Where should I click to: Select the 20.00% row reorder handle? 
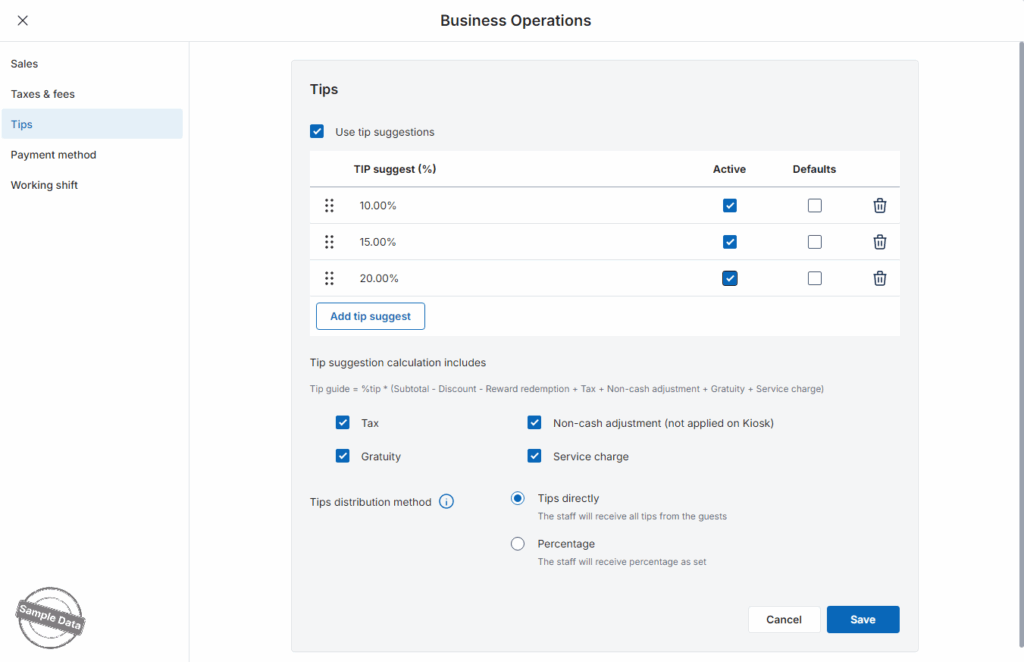coord(329,278)
